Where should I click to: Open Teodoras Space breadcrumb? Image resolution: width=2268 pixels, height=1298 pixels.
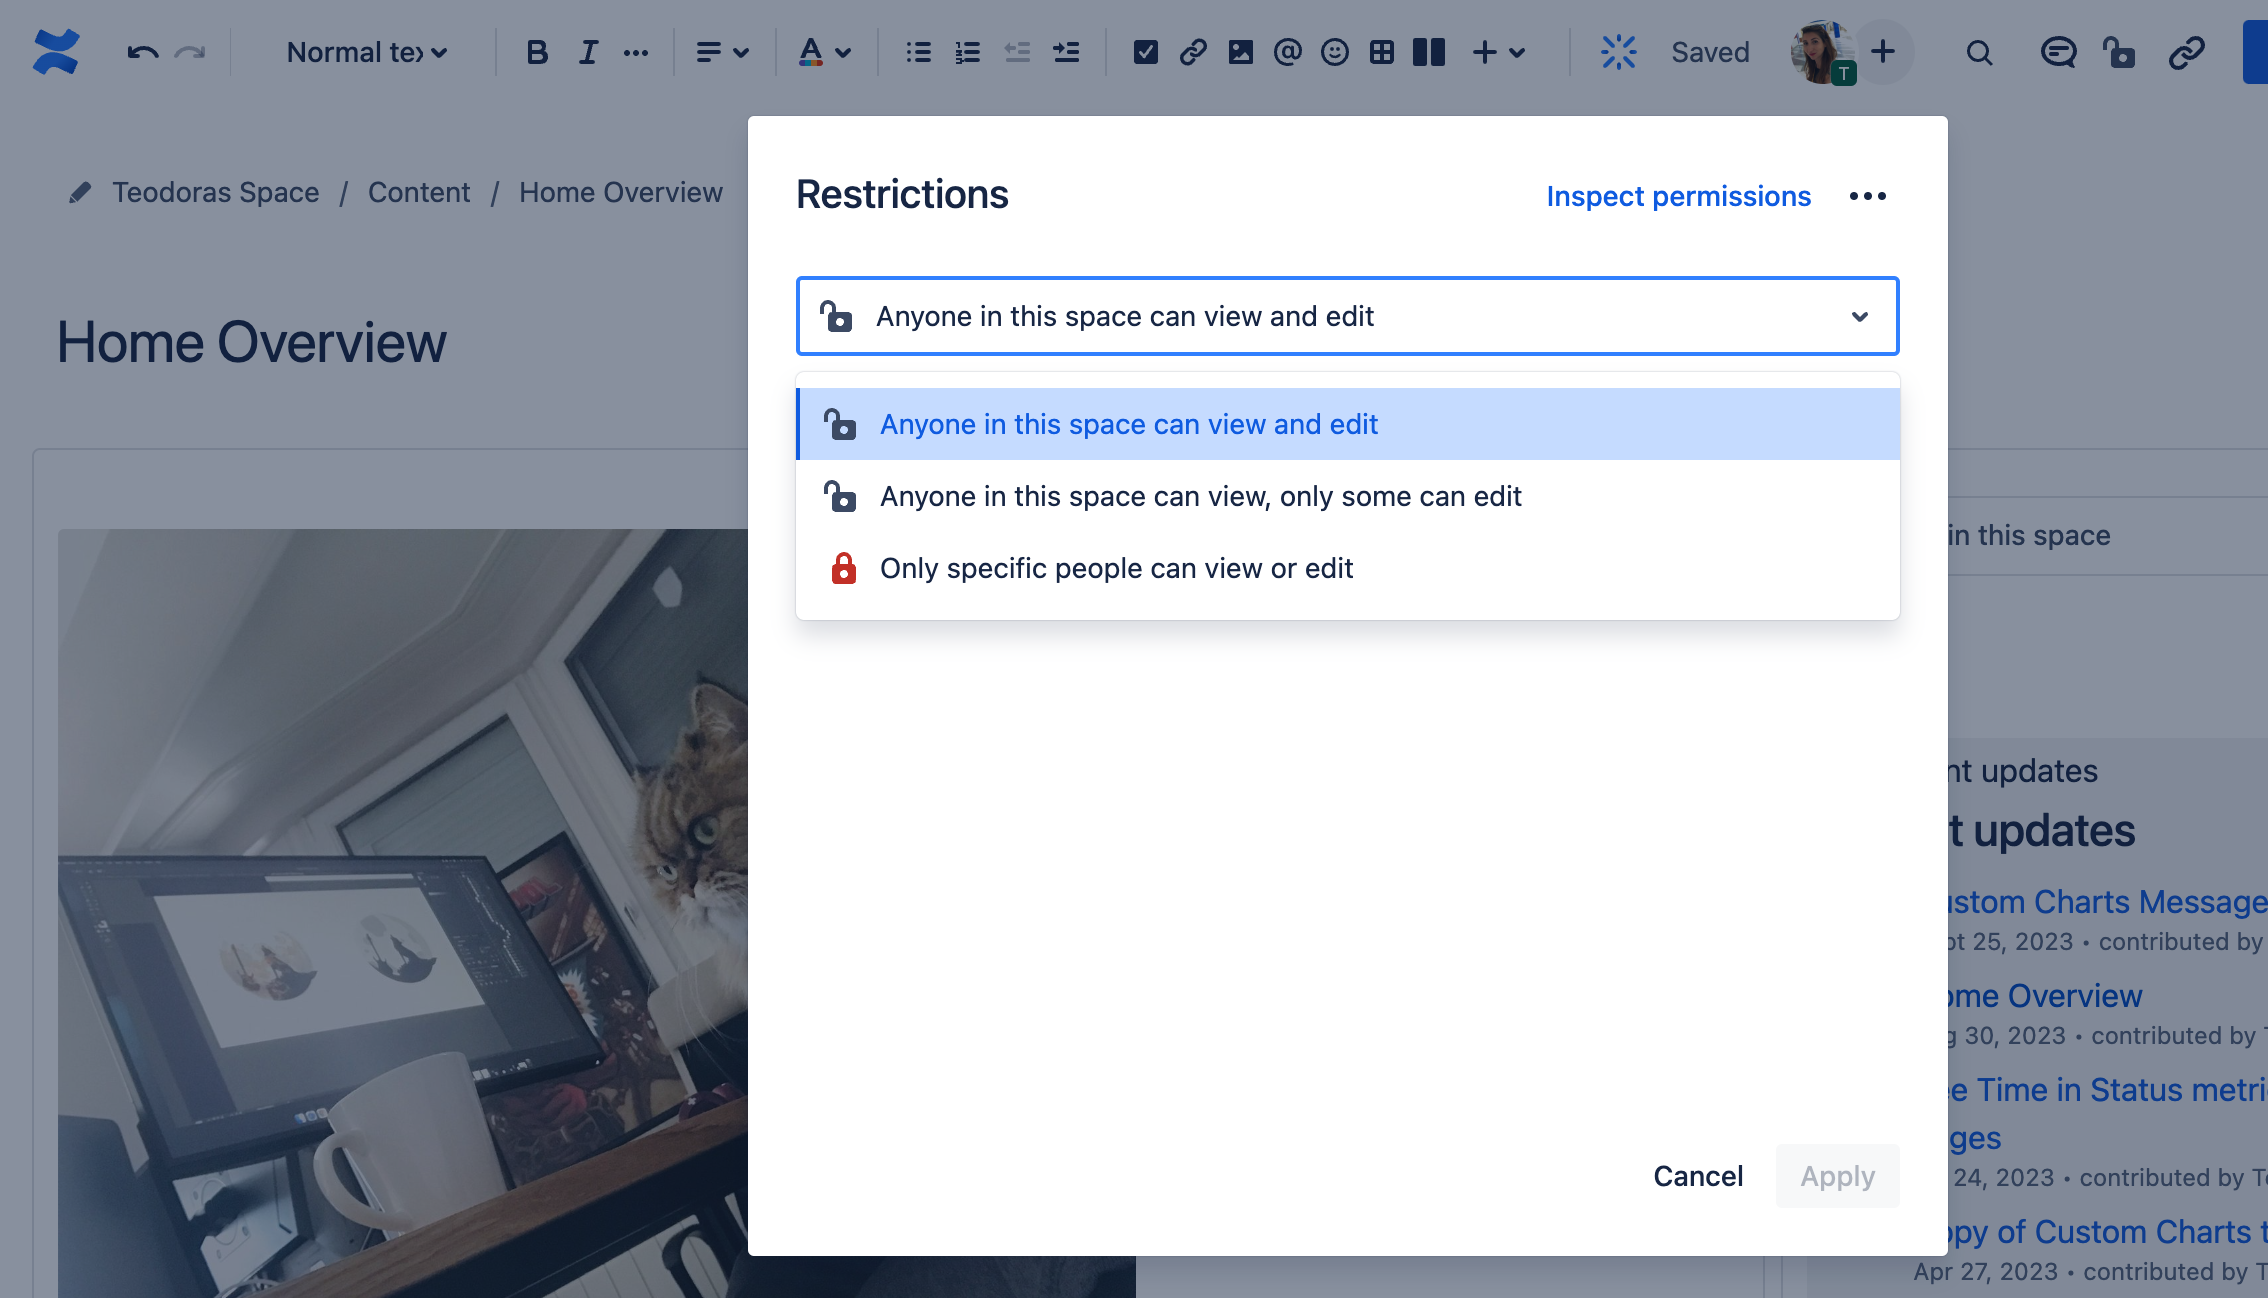215,192
